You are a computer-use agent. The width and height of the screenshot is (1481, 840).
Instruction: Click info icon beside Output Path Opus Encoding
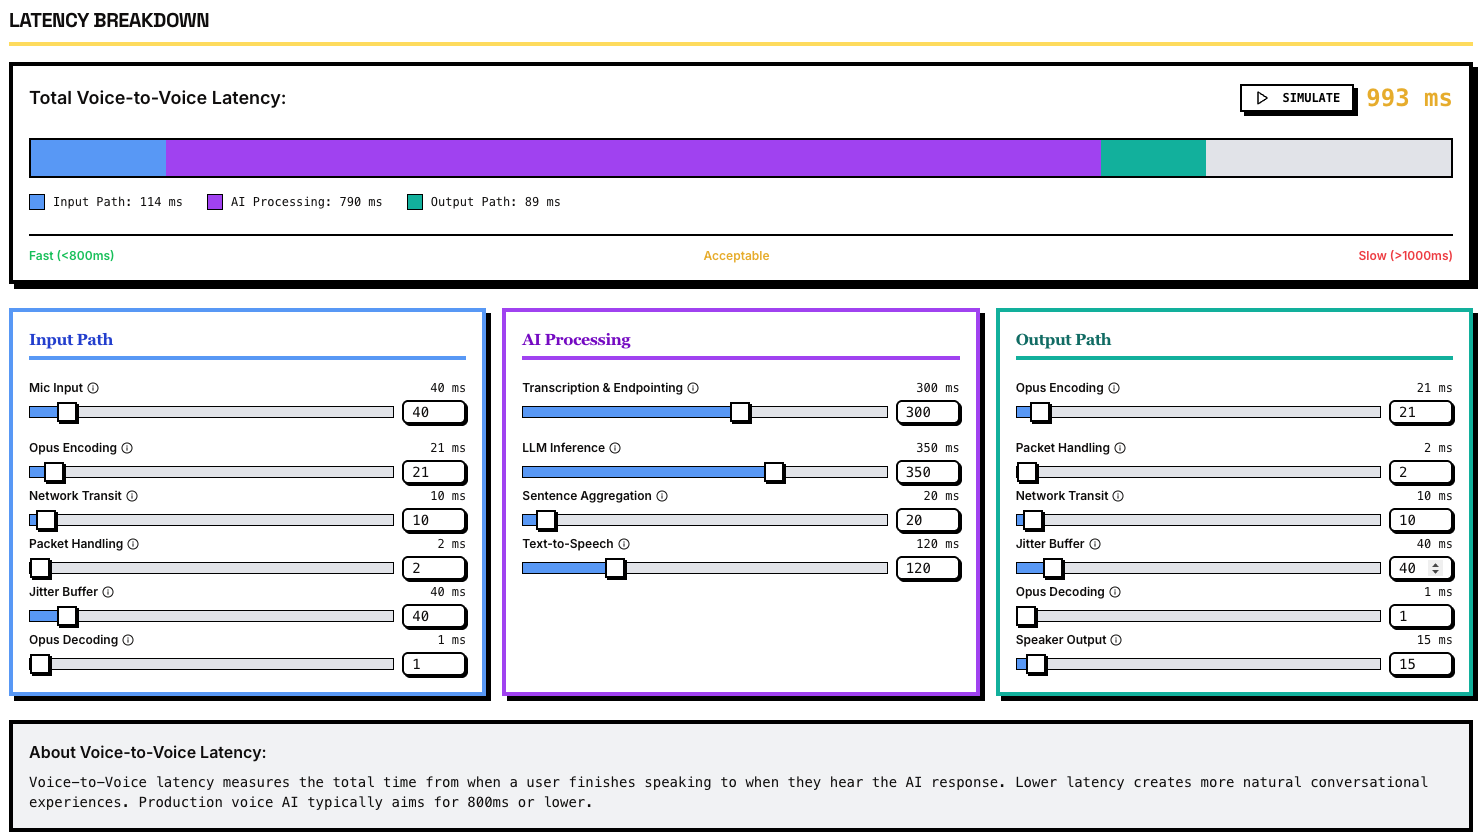click(1114, 388)
